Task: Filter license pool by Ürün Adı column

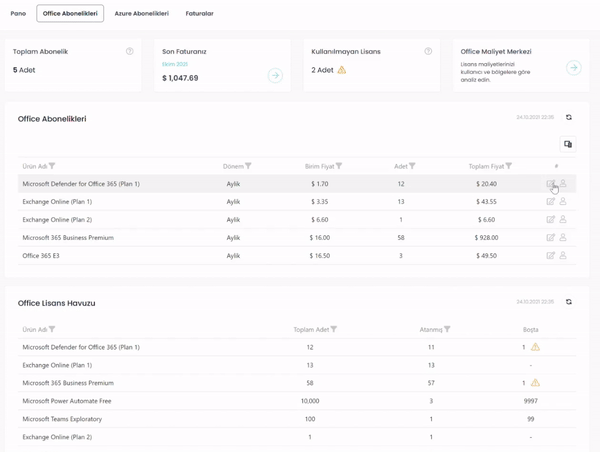Action: point(52,329)
